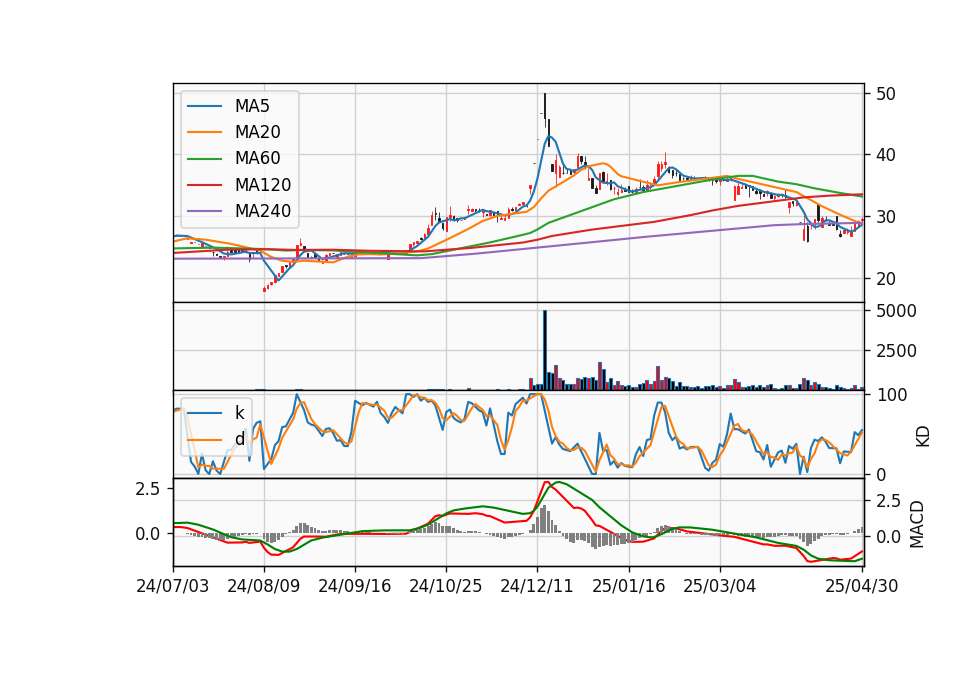Click the price axis value 50
The width and height of the screenshot is (960, 690).
886,94
